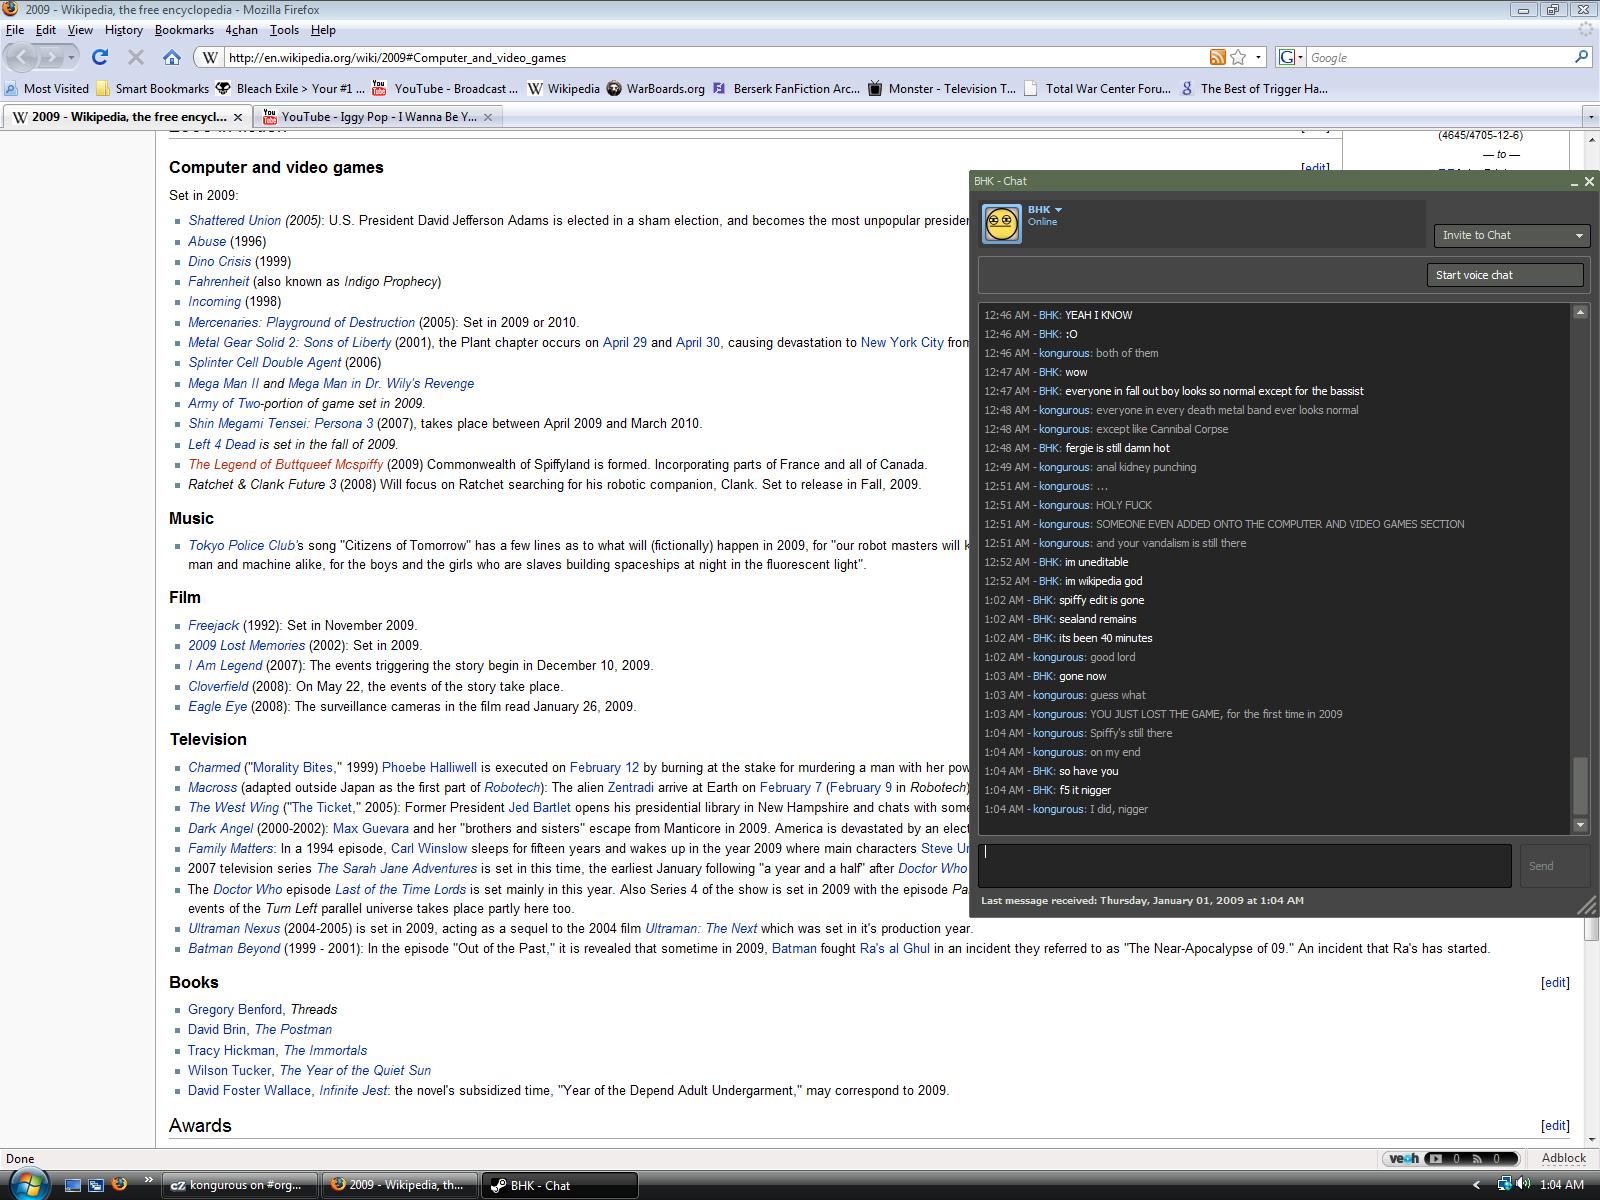
Task: Close the 2009 Wikipedia tab
Action: click(238, 117)
